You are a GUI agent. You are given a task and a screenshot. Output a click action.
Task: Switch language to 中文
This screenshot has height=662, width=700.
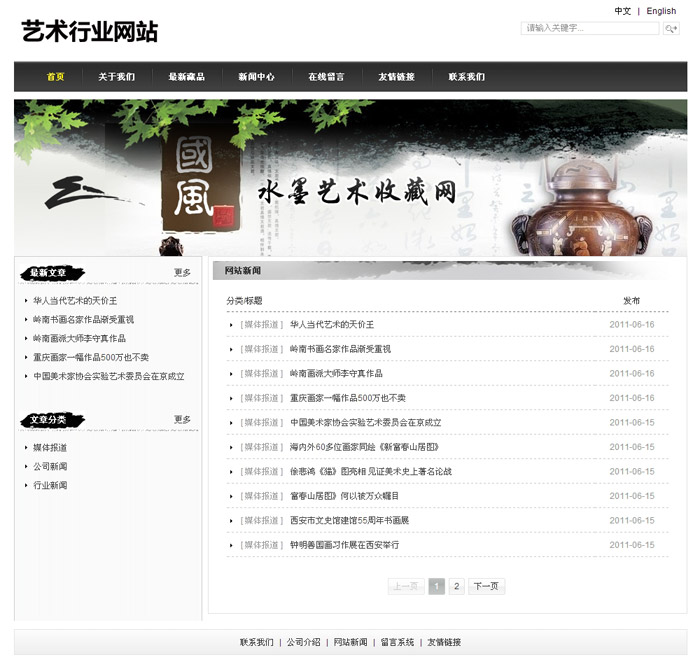point(623,11)
